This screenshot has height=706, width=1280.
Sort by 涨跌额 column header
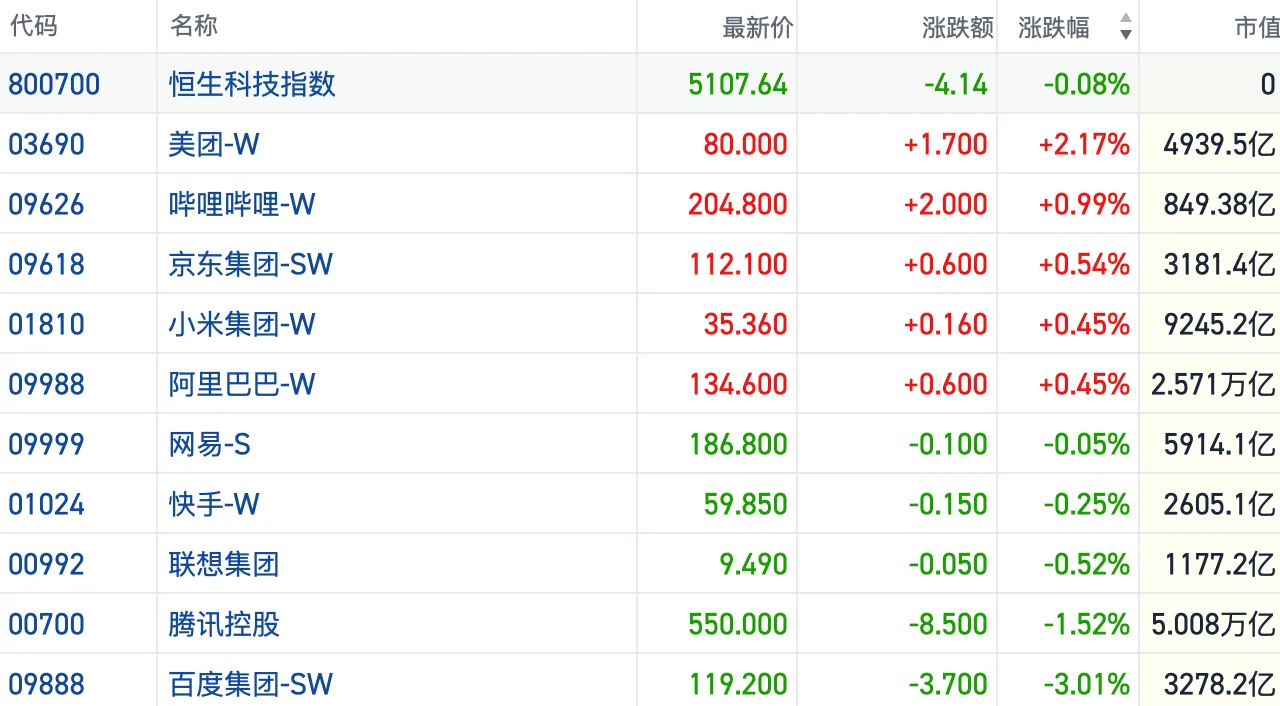(x=957, y=27)
